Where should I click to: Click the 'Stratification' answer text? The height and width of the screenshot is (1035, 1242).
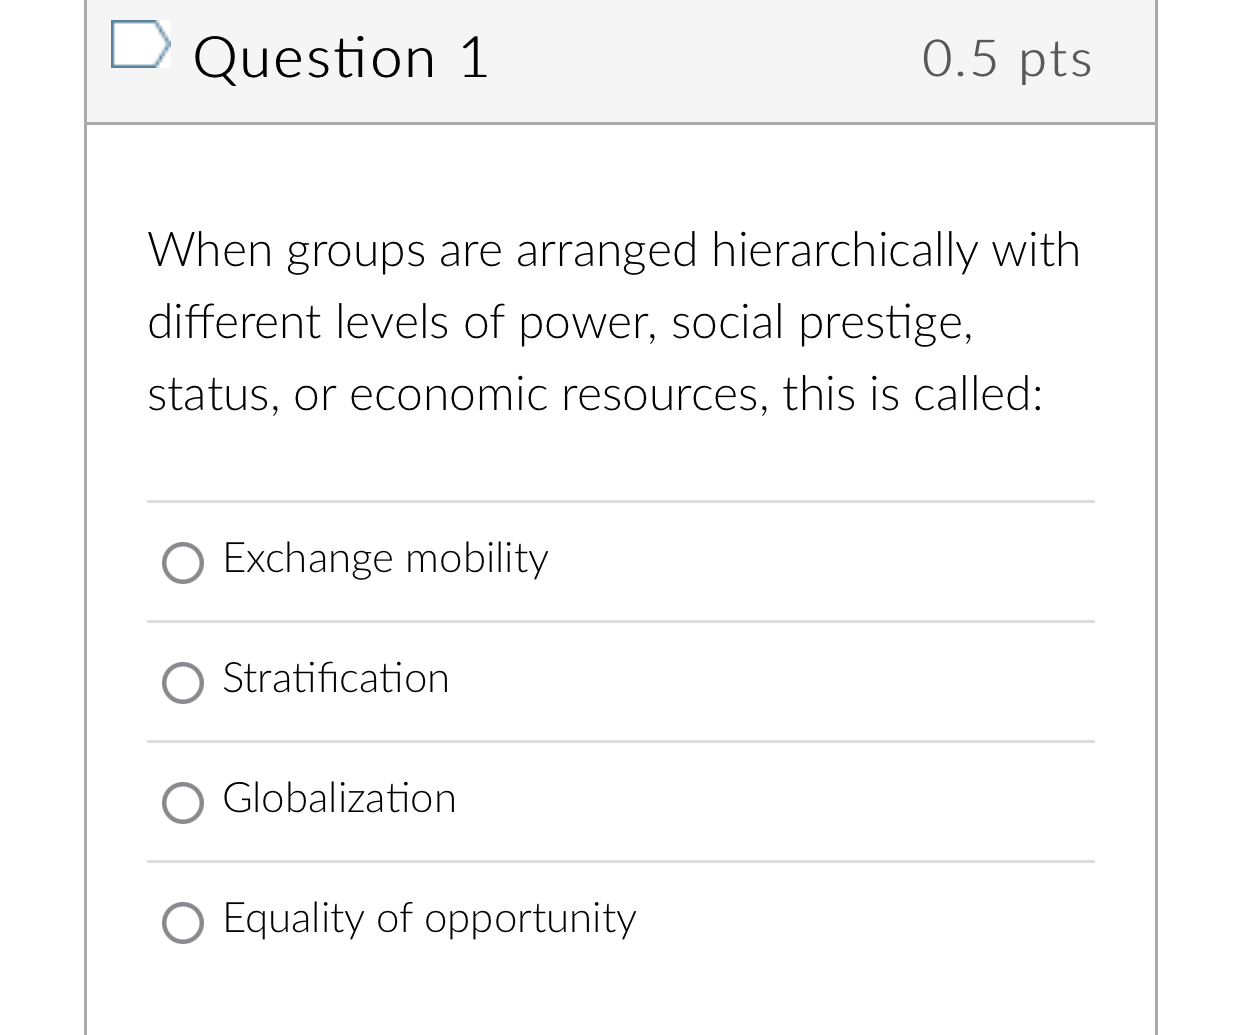click(336, 679)
